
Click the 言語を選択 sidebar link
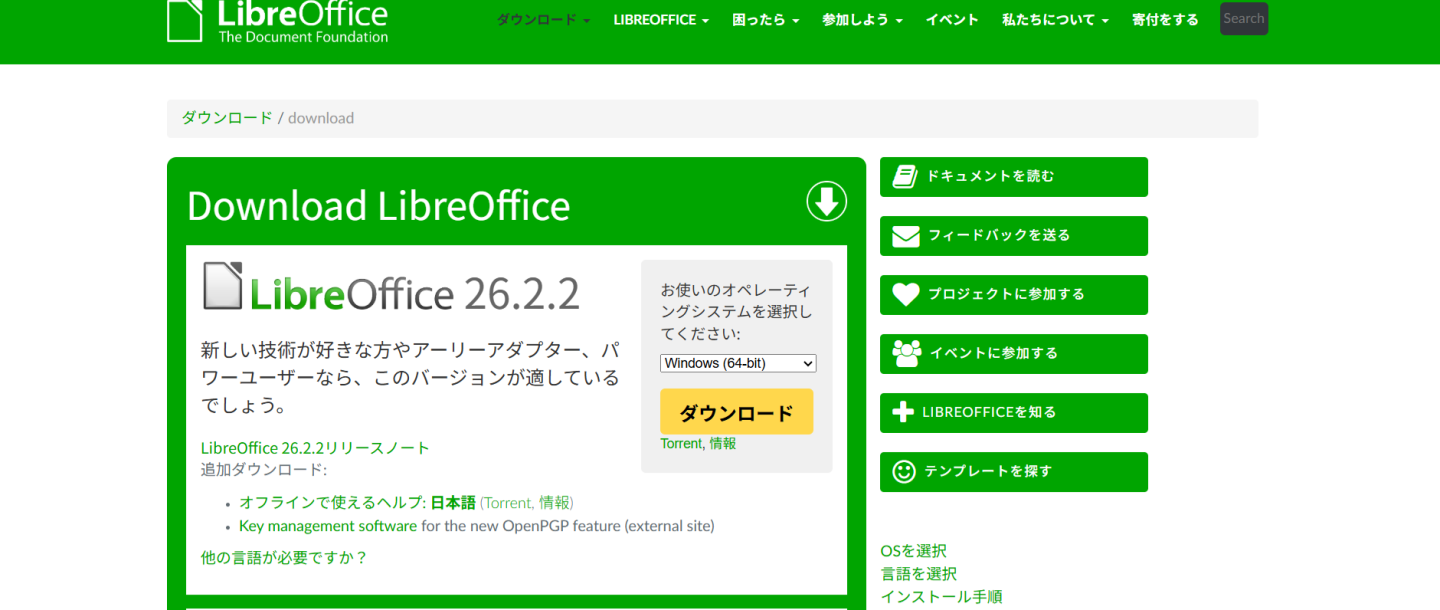point(918,574)
